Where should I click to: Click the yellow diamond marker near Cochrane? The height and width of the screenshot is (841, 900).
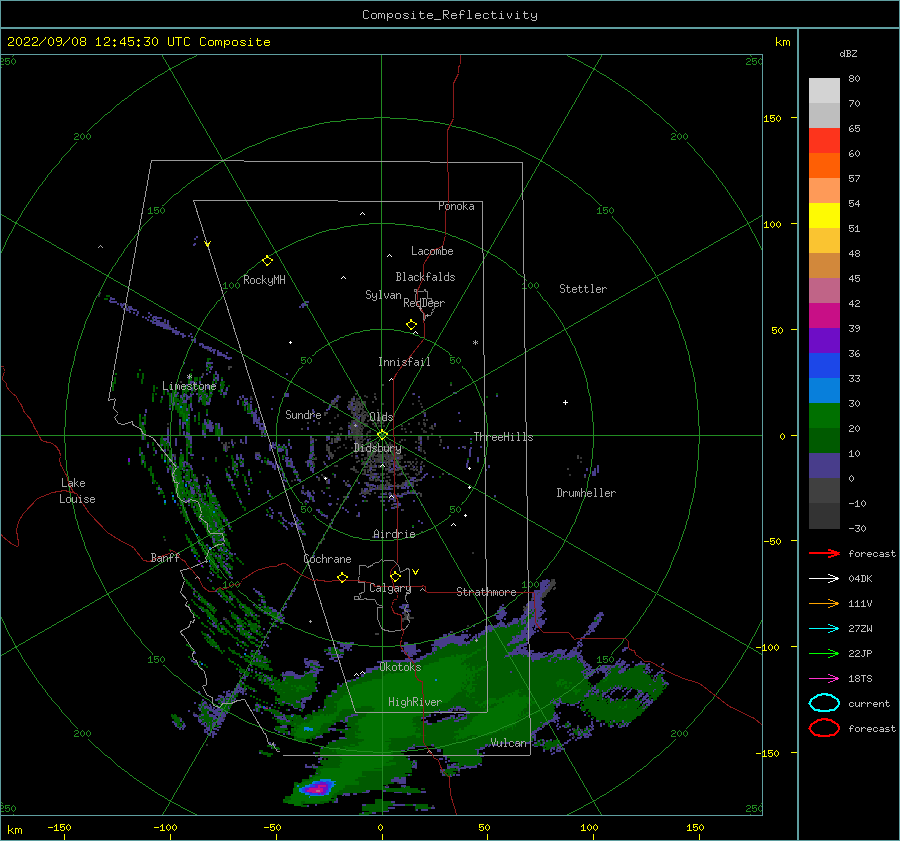343,577
